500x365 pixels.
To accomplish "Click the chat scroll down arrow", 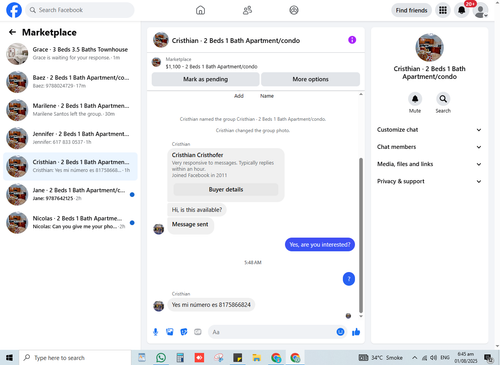I will (x=361, y=316).
